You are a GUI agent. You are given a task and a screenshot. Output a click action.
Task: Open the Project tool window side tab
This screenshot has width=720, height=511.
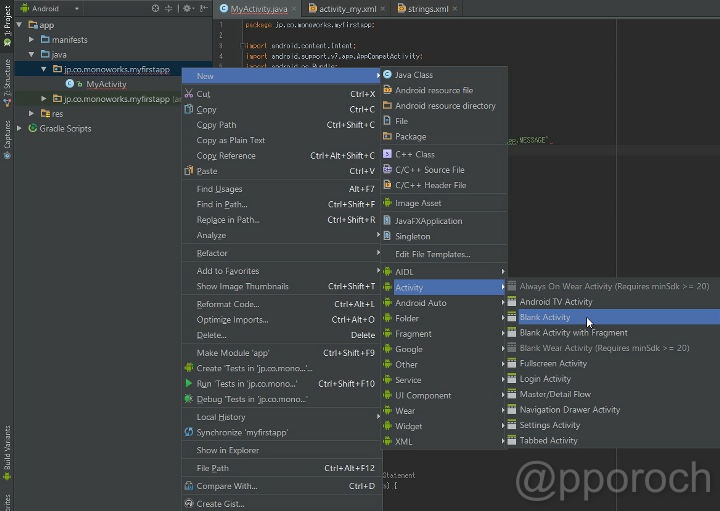coord(7,25)
